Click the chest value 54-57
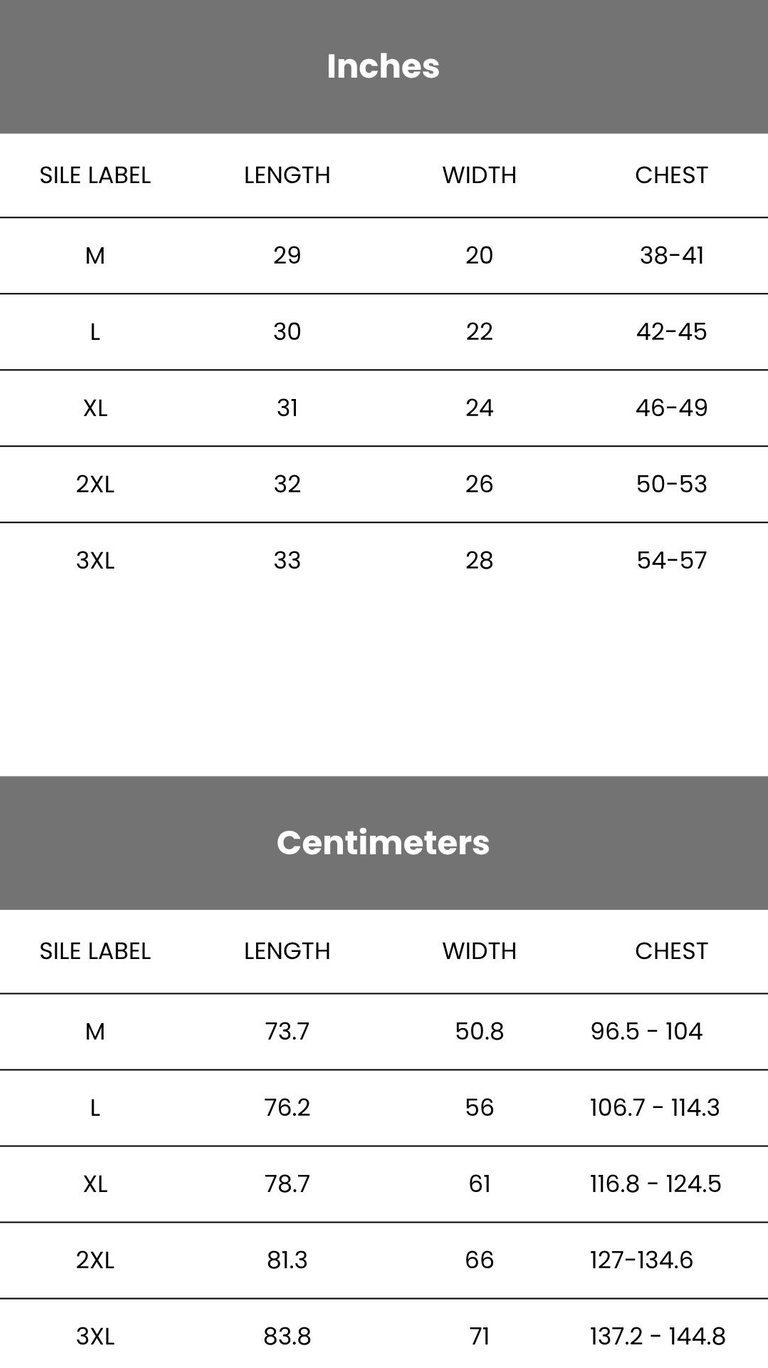This screenshot has height=1368, width=768. point(672,560)
